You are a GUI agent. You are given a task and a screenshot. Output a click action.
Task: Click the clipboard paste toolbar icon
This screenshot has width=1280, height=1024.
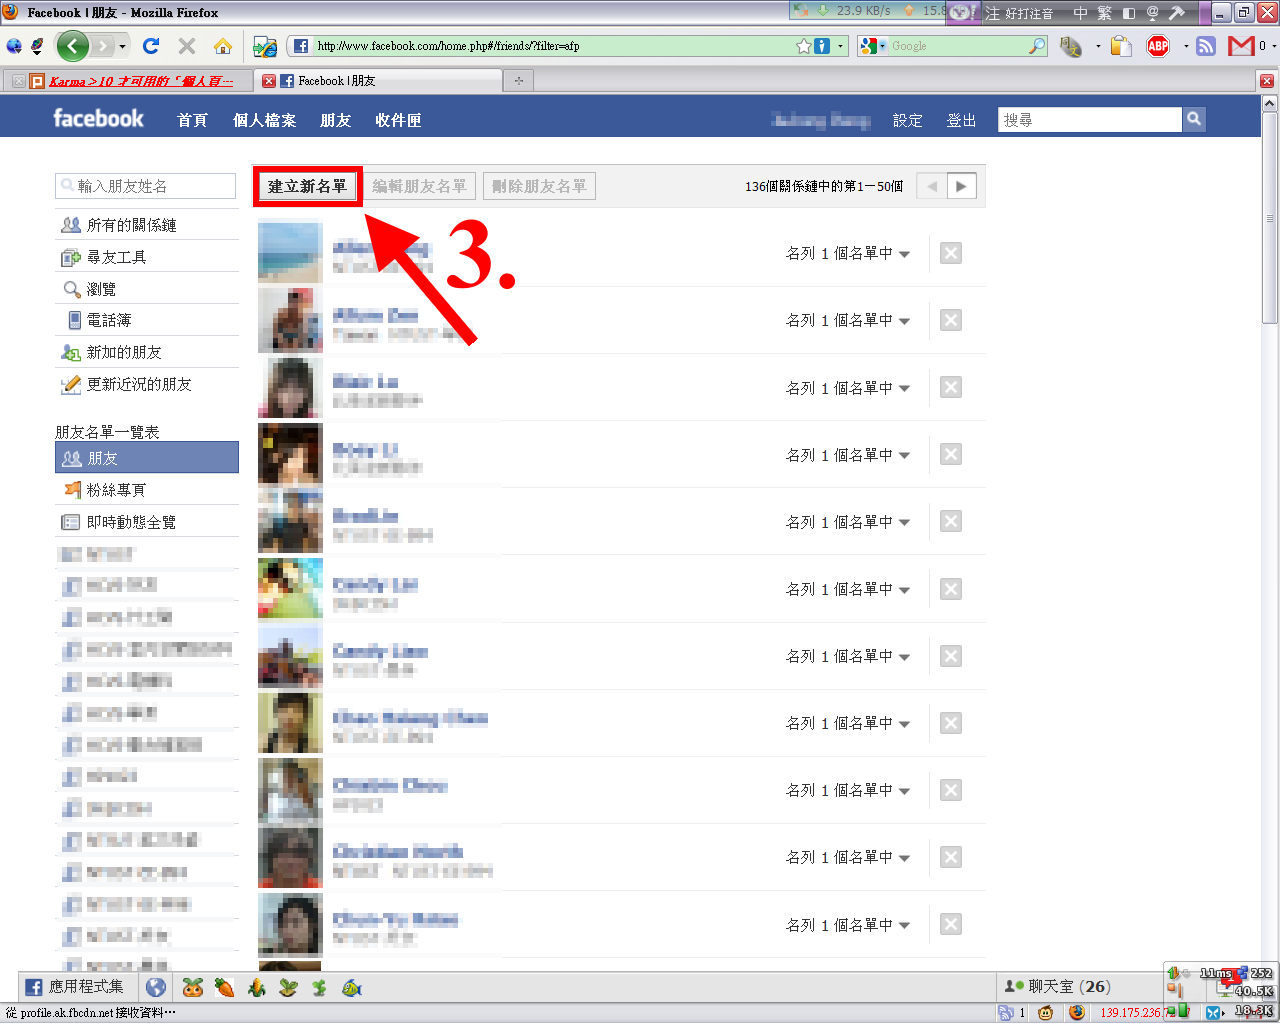pos(1121,46)
